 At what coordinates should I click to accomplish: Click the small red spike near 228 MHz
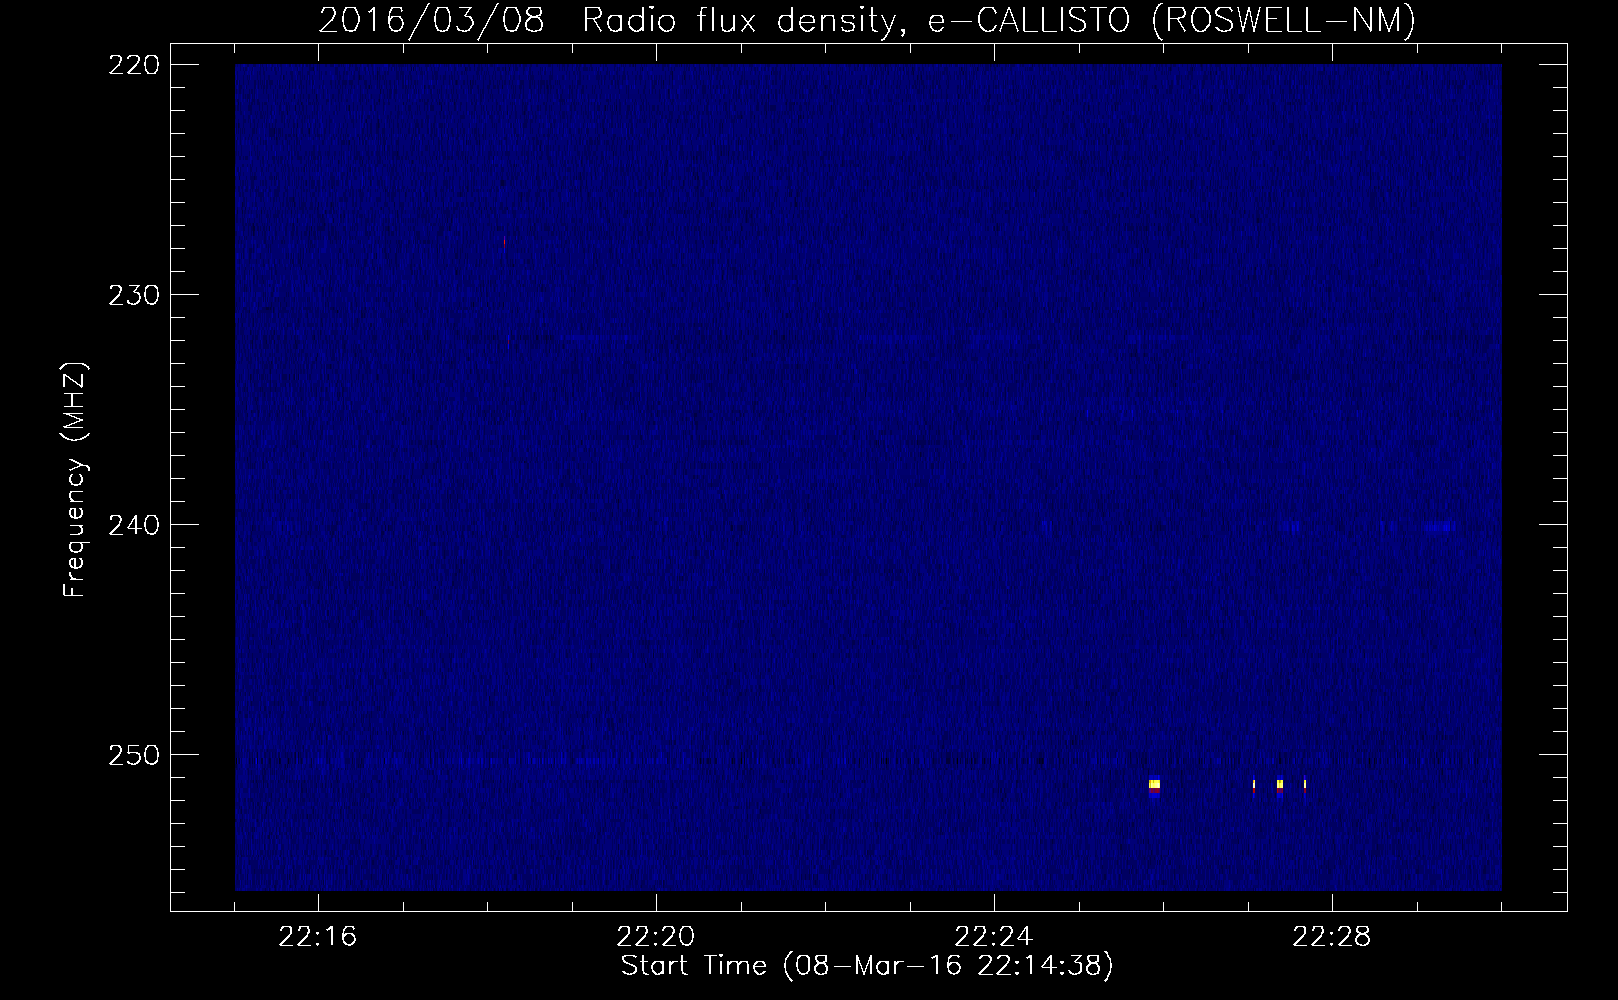(x=505, y=242)
